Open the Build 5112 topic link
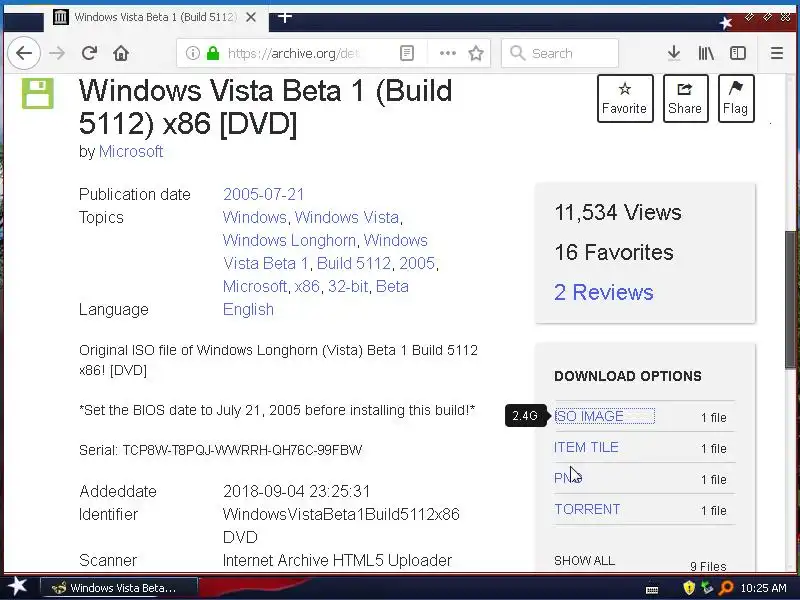The width and height of the screenshot is (800, 600). point(354,263)
